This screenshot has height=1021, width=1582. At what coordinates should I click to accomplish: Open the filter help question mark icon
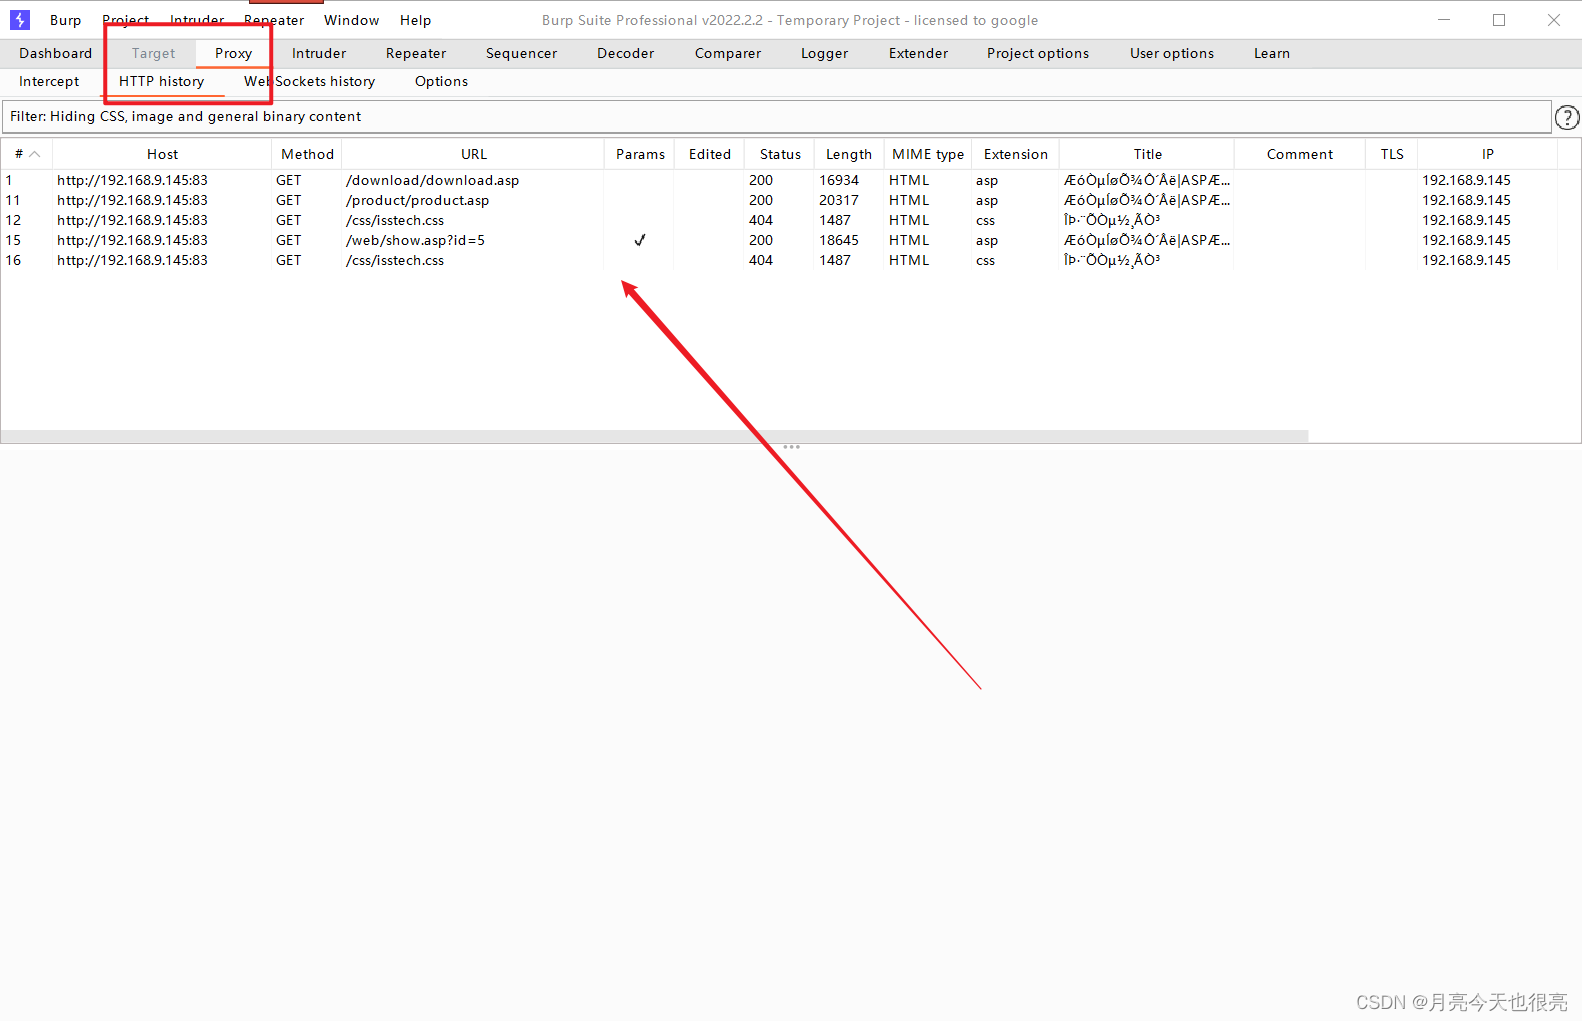[x=1567, y=118]
